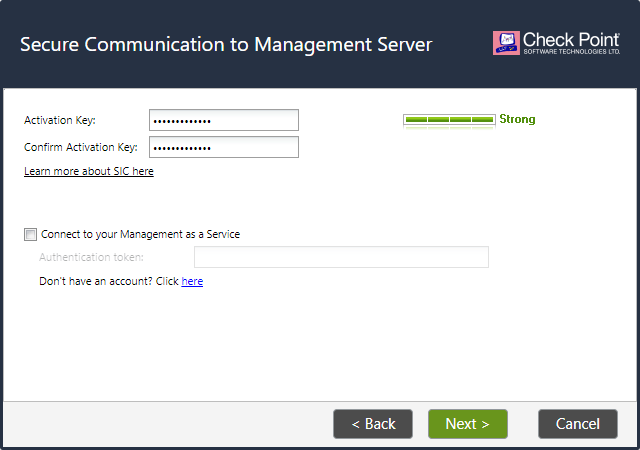Click the Activation Key label
640x450 pixels.
tap(60, 120)
